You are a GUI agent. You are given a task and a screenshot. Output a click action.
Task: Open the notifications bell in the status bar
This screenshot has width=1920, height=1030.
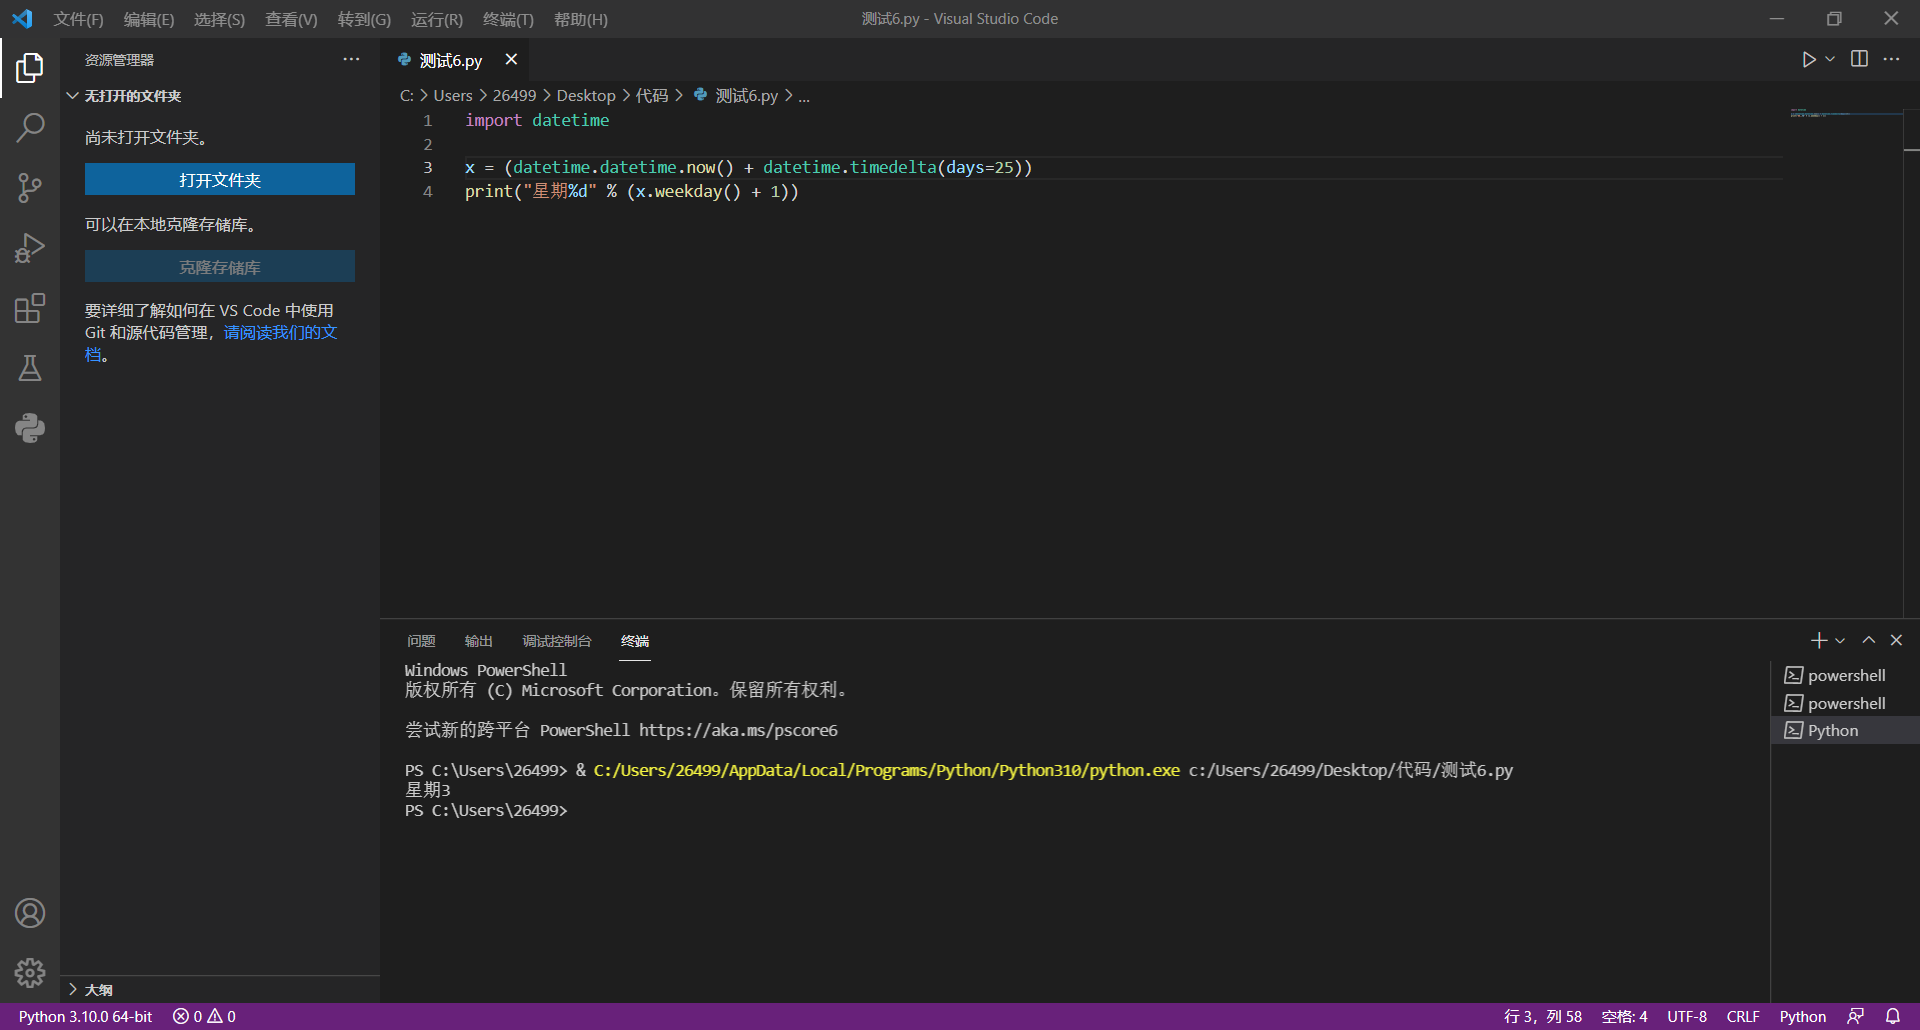[x=1893, y=1016]
